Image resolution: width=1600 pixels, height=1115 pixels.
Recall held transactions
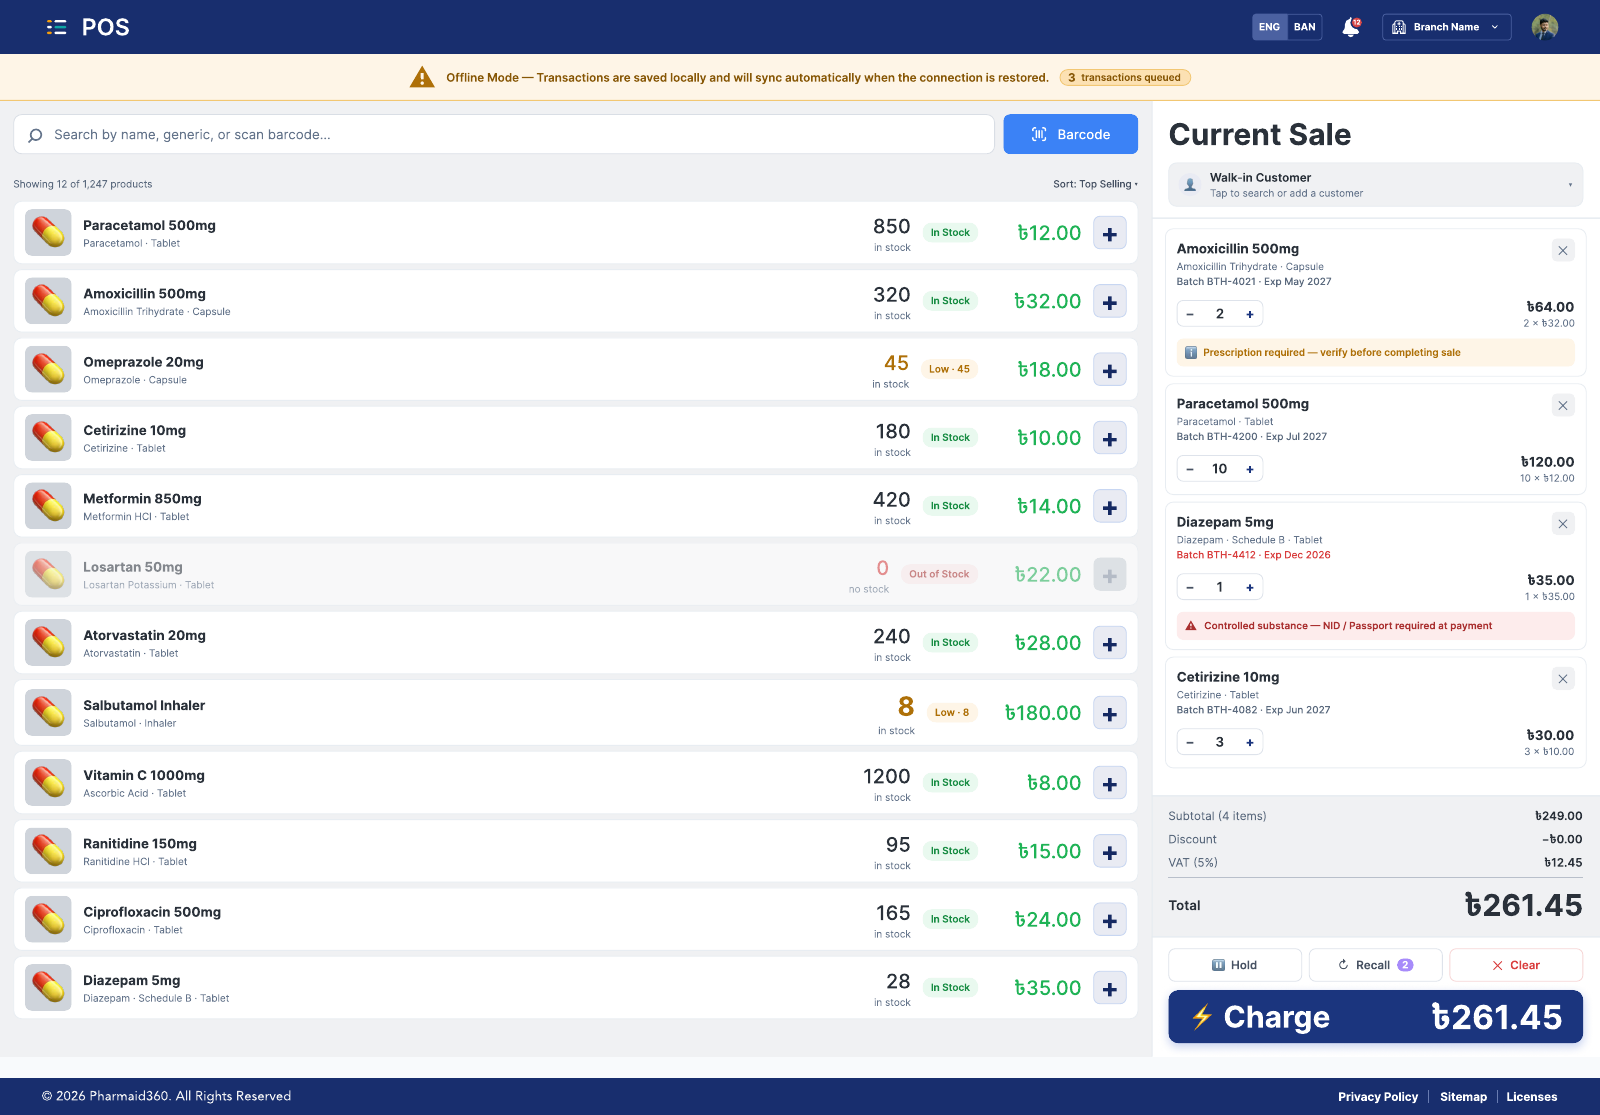tap(1375, 965)
